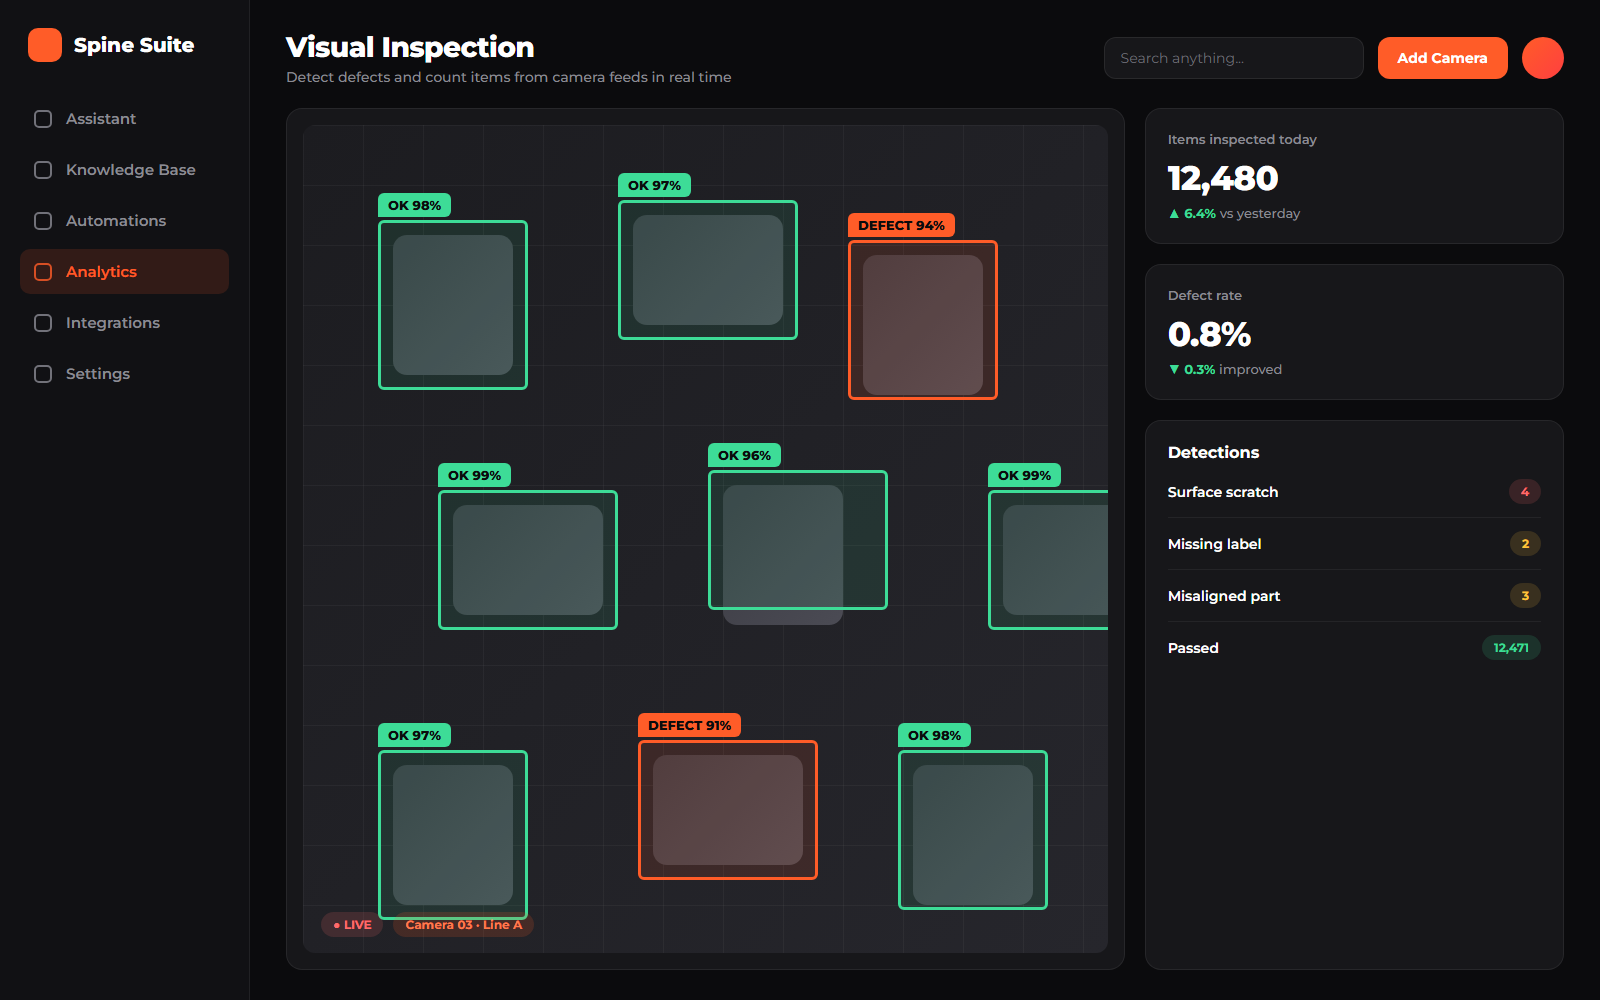1600x1000 pixels.
Task: Click the Passed count badge 12,471
Action: (x=1511, y=648)
